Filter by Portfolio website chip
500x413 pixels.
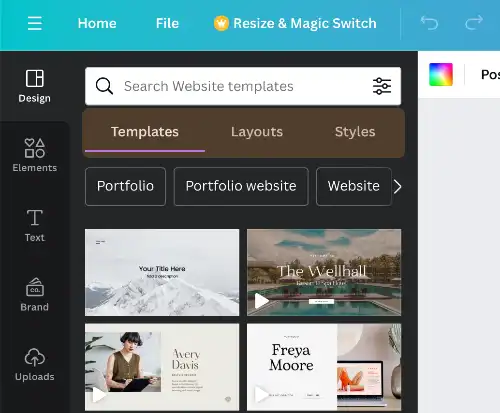(241, 186)
